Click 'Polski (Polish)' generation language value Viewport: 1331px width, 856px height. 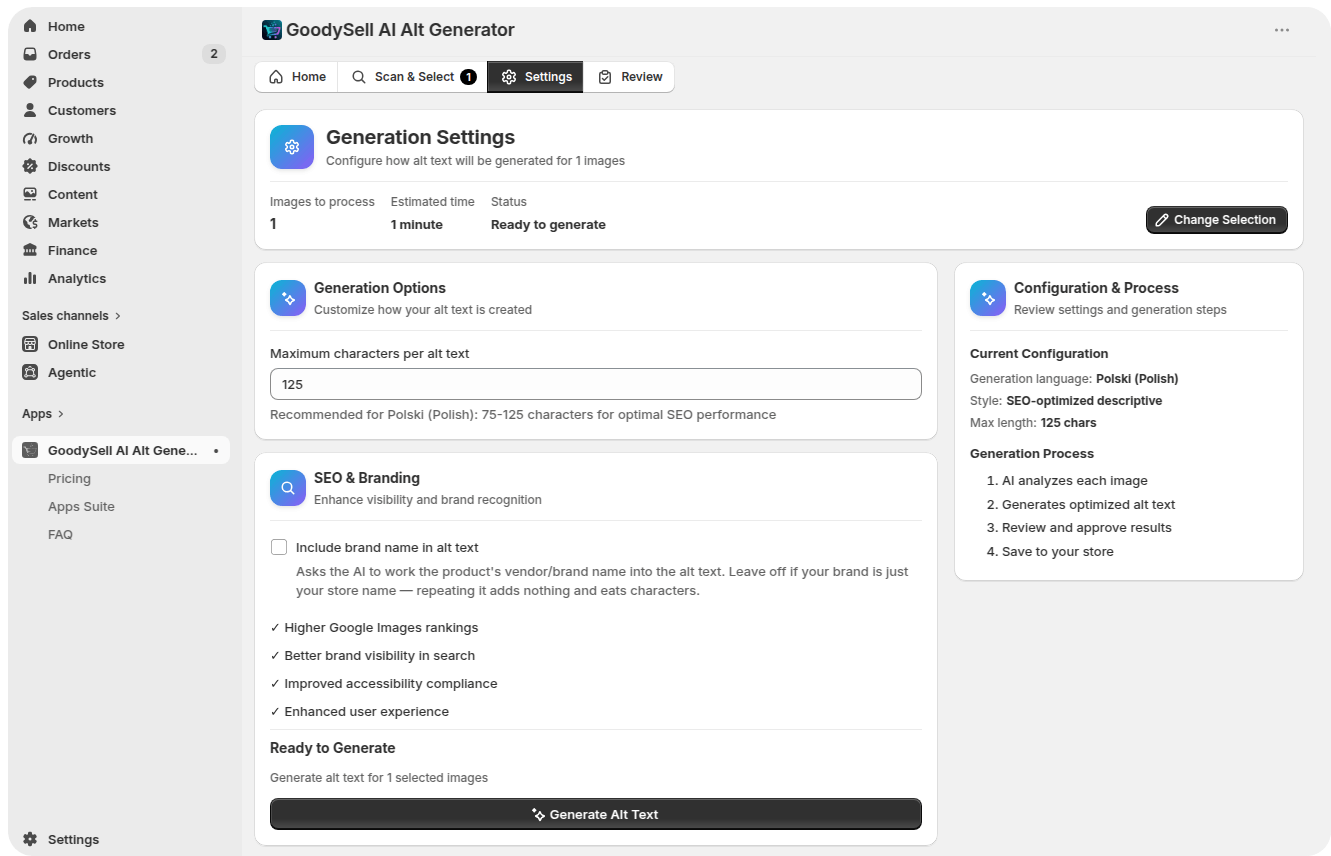(1137, 379)
